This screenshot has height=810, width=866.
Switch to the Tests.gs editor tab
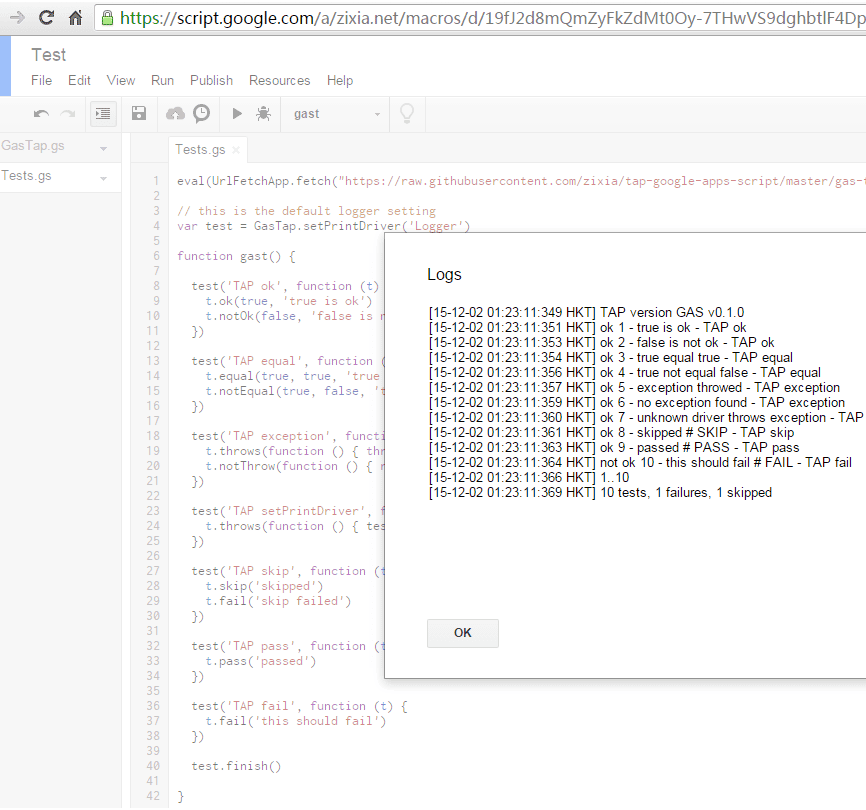pos(199,147)
